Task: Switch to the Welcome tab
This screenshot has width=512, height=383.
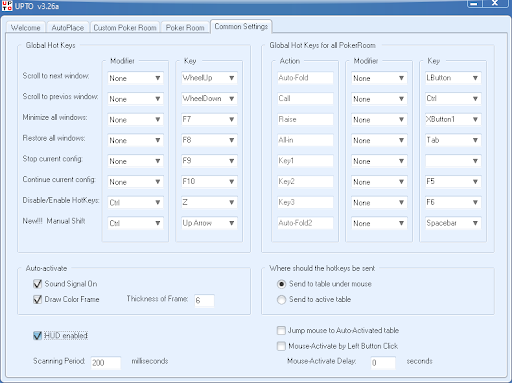Action: coord(25,27)
